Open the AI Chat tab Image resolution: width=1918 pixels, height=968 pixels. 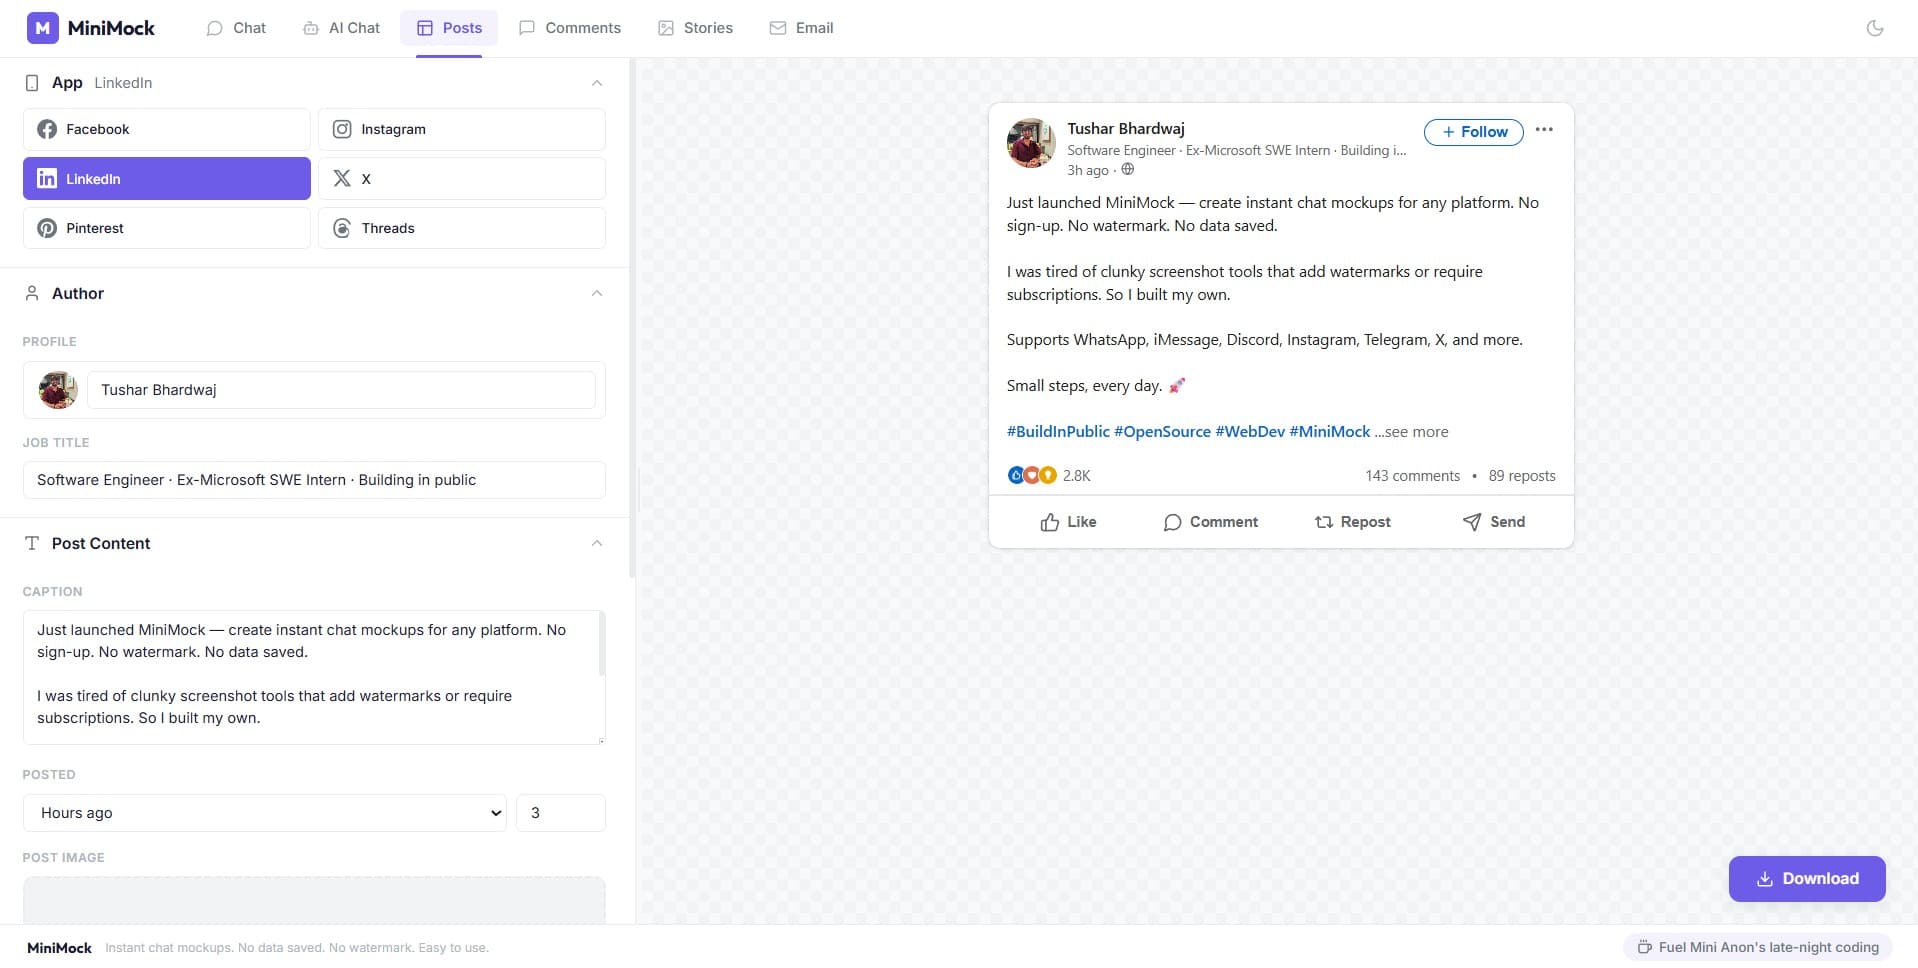pos(341,28)
